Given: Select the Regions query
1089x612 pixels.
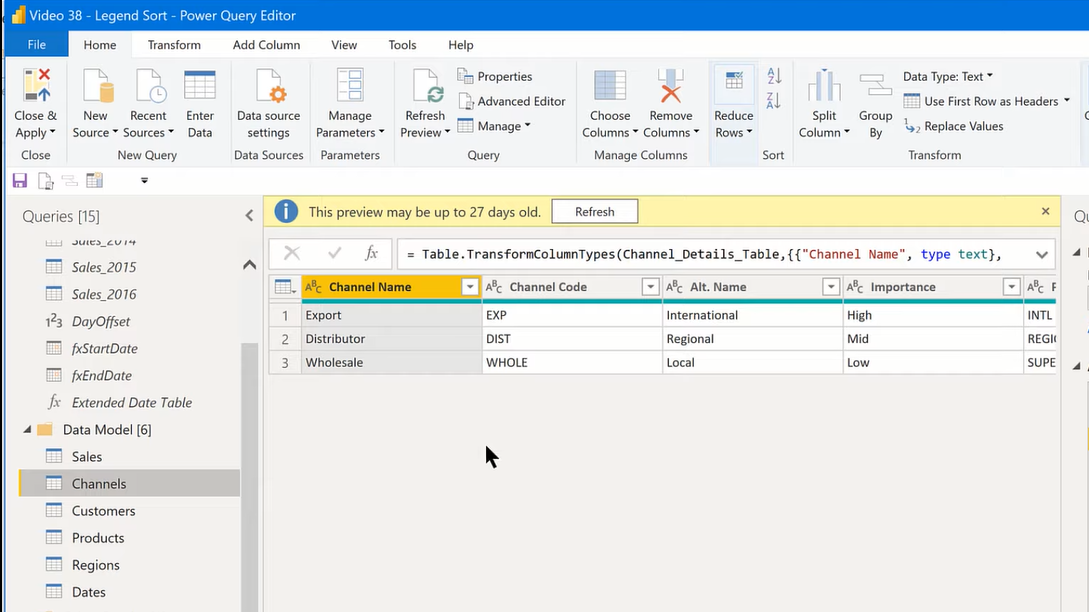Looking at the screenshot, I should point(129,565).
